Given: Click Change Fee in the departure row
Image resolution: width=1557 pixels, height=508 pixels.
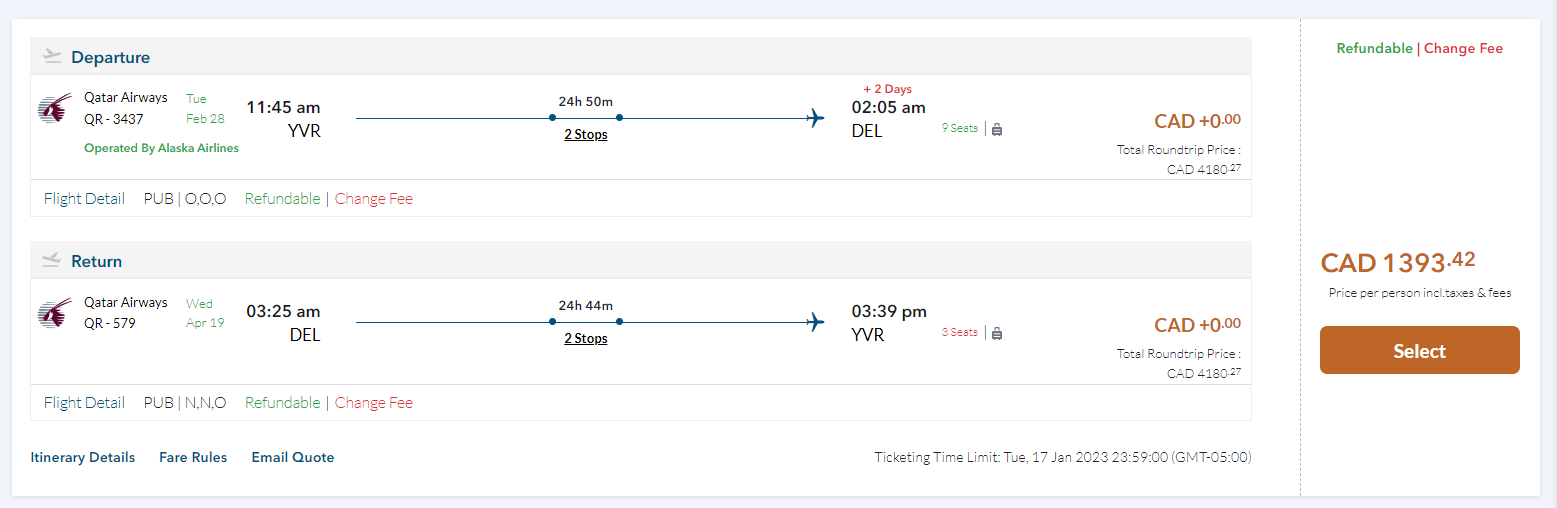Looking at the screenshot, I should 374,199.
